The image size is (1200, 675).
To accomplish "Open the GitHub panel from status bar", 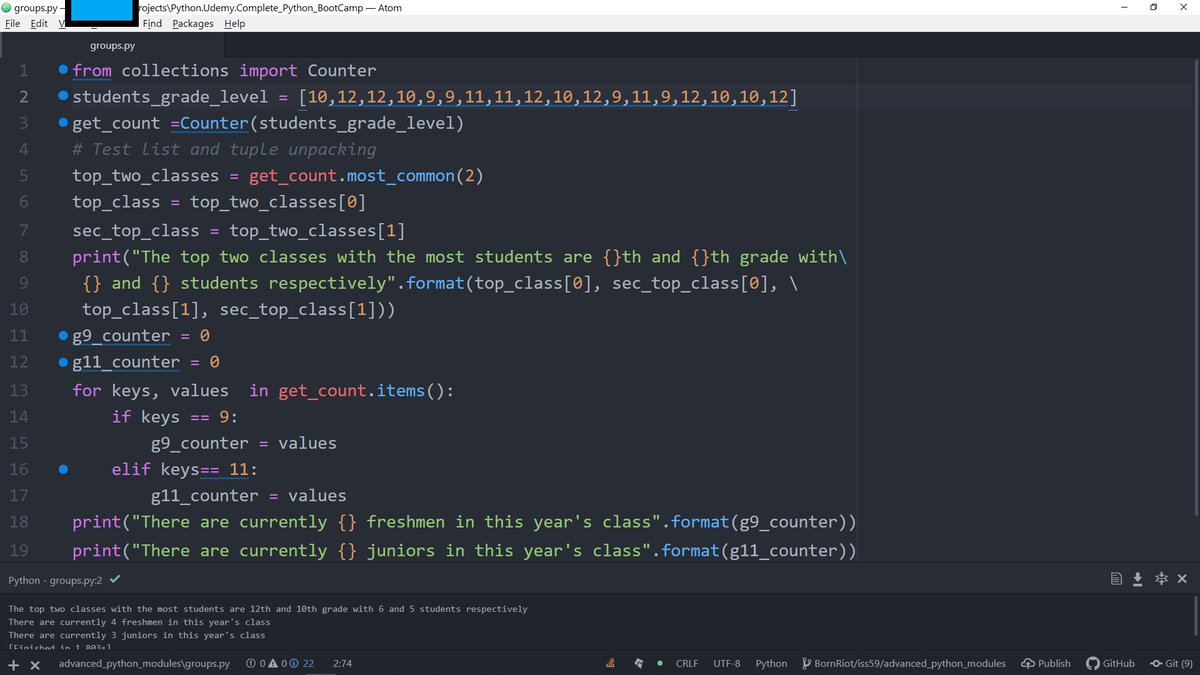I will pos(1110,664).
